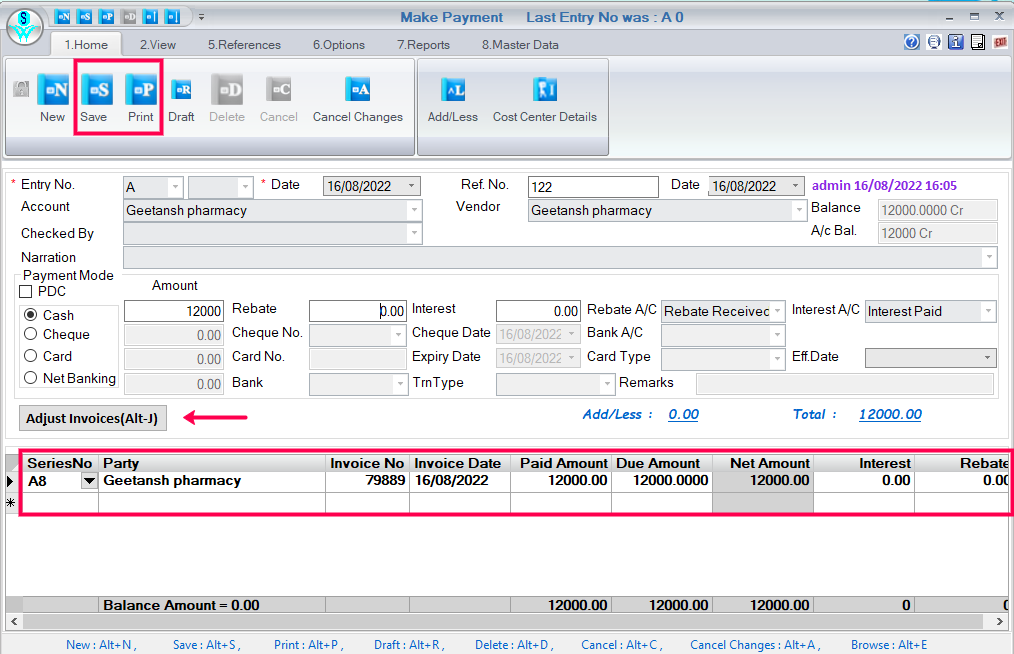This screenshot has height=654, width=1014.
Task: Click the Save ribbon icon
Action: 96,89
